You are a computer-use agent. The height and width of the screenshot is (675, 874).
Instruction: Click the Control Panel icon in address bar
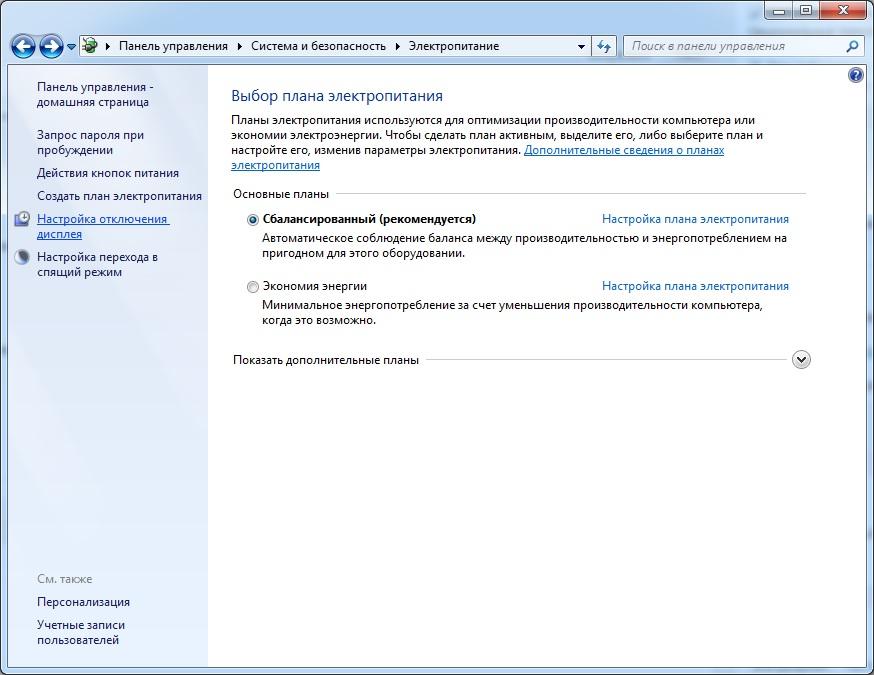click(89, 46)
